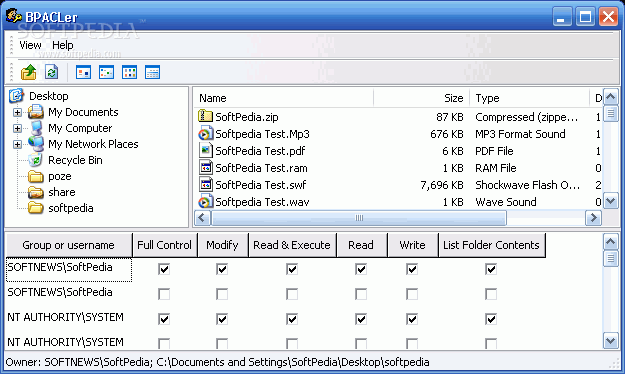Select the My Computer icon
This screenshot has height=374, width=625.
[35, 128]
